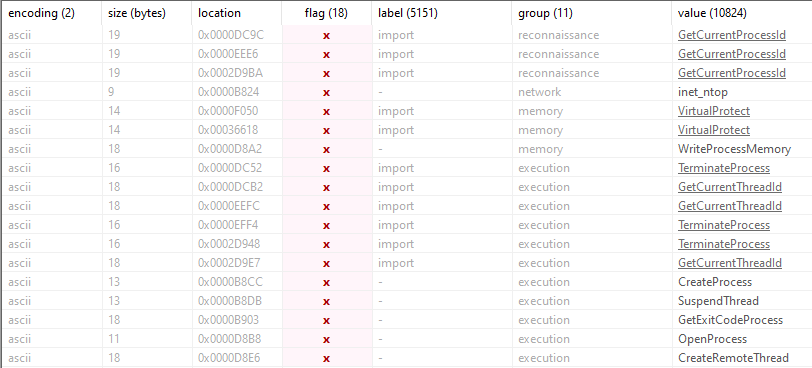Click the red x flag in the CreateProcess row
The width and height of the screenshot is (812, 368).
326,283
